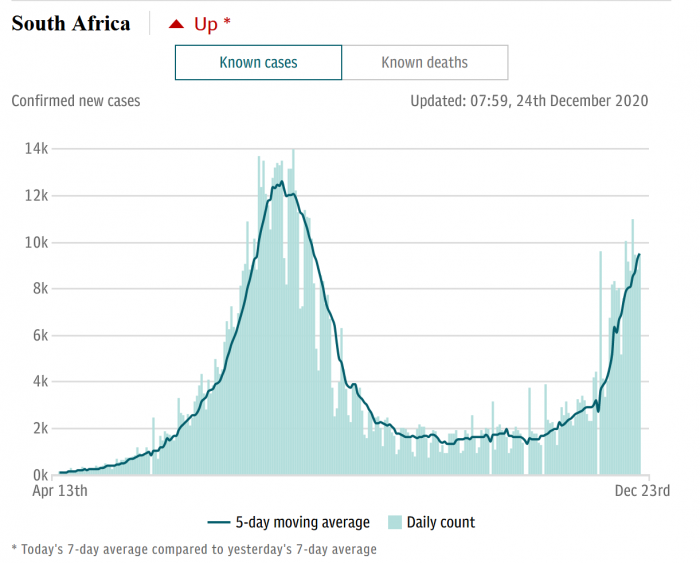Click the red Up triangle icon
700x563 pixels.
(x=176, y=24)
